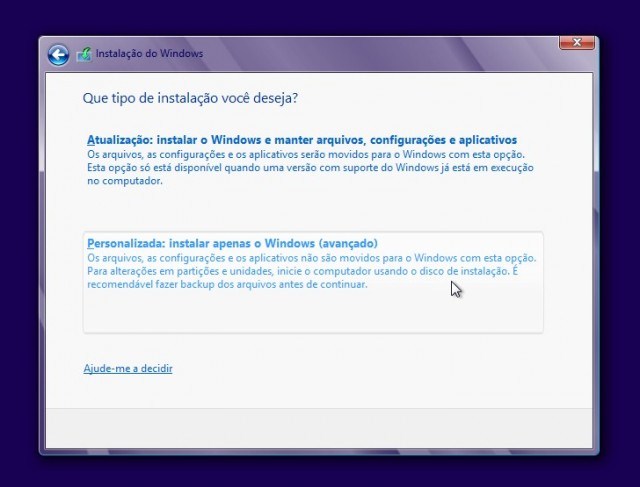
Task: Open the Ajude-me a decidir help link
Action: coord(128,369)
